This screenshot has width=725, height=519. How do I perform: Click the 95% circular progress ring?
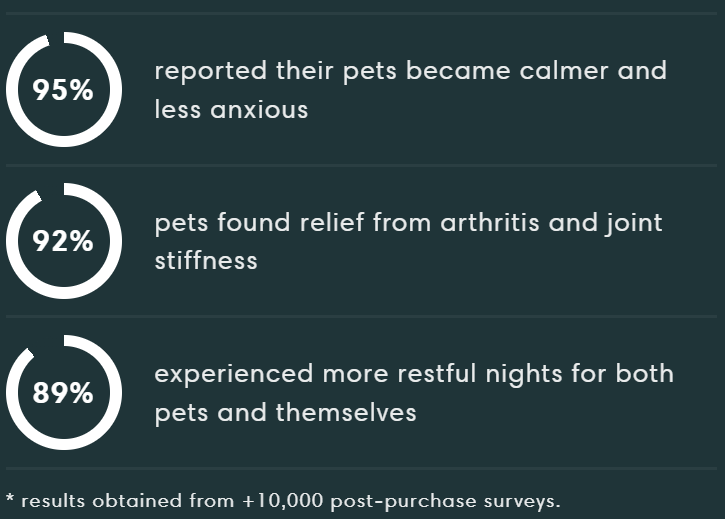point(64,90)
